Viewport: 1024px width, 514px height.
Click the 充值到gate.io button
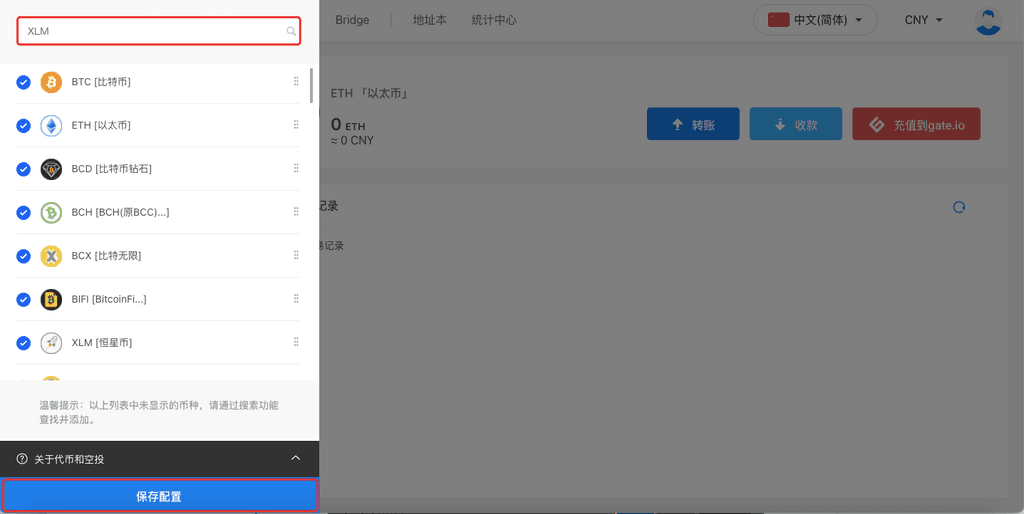pyautogui.click(x=916, y=125)
